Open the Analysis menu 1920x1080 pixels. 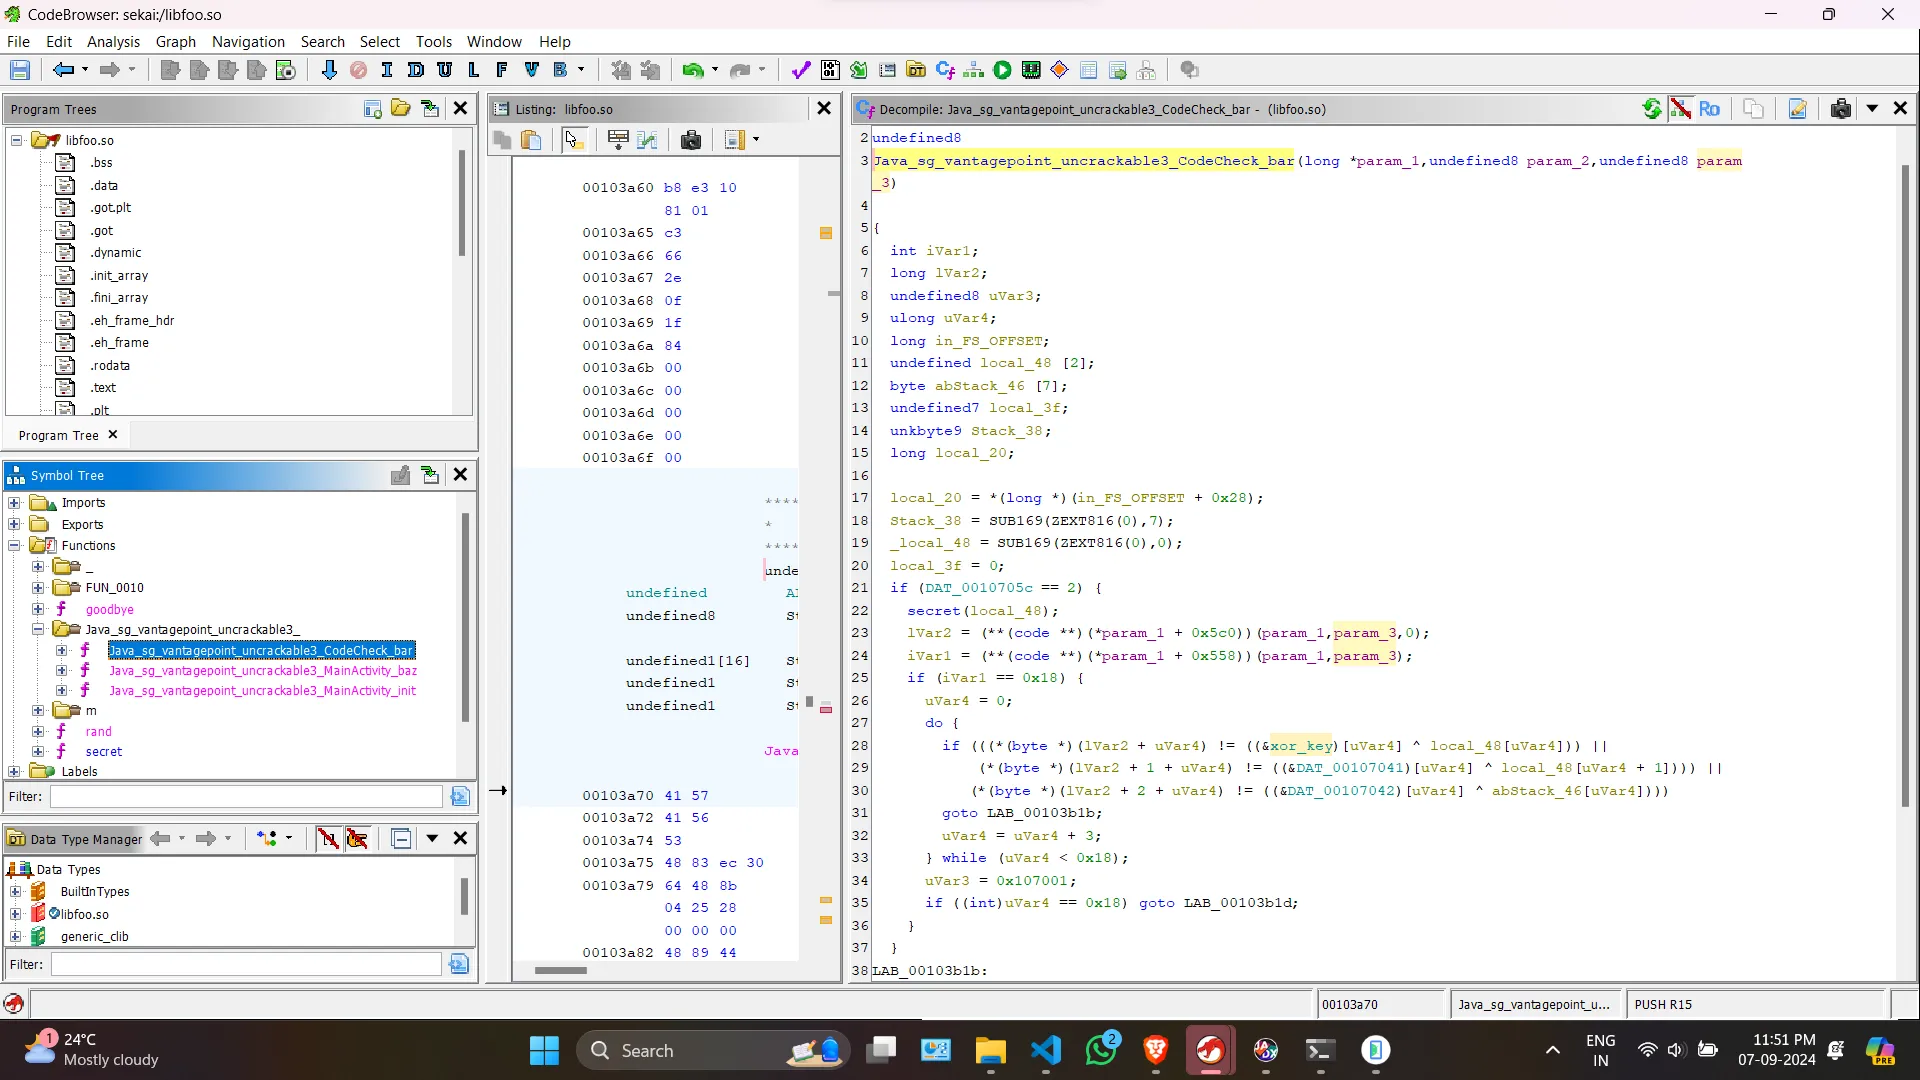pyautogui.click(x=113, y=41)
